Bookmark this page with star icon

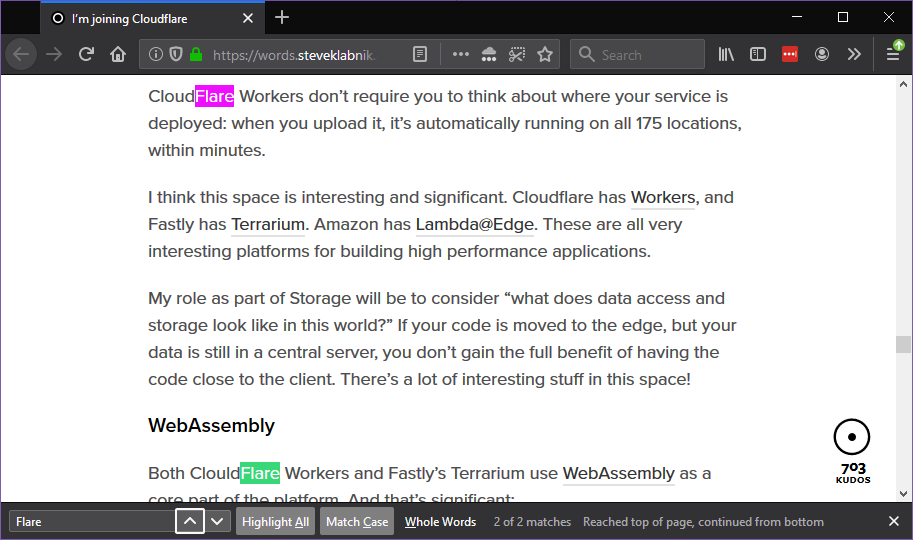[x=545, y=55]
